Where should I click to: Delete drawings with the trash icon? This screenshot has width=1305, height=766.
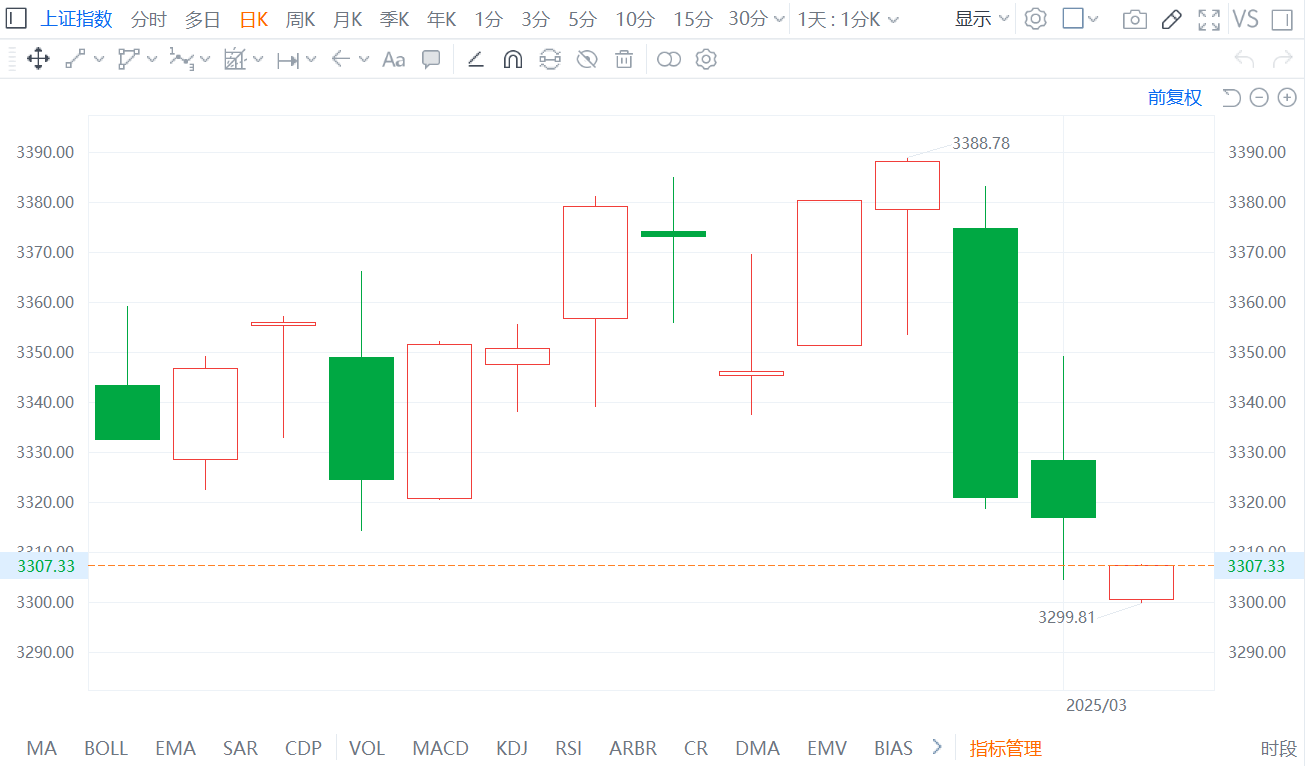point(624,60)
